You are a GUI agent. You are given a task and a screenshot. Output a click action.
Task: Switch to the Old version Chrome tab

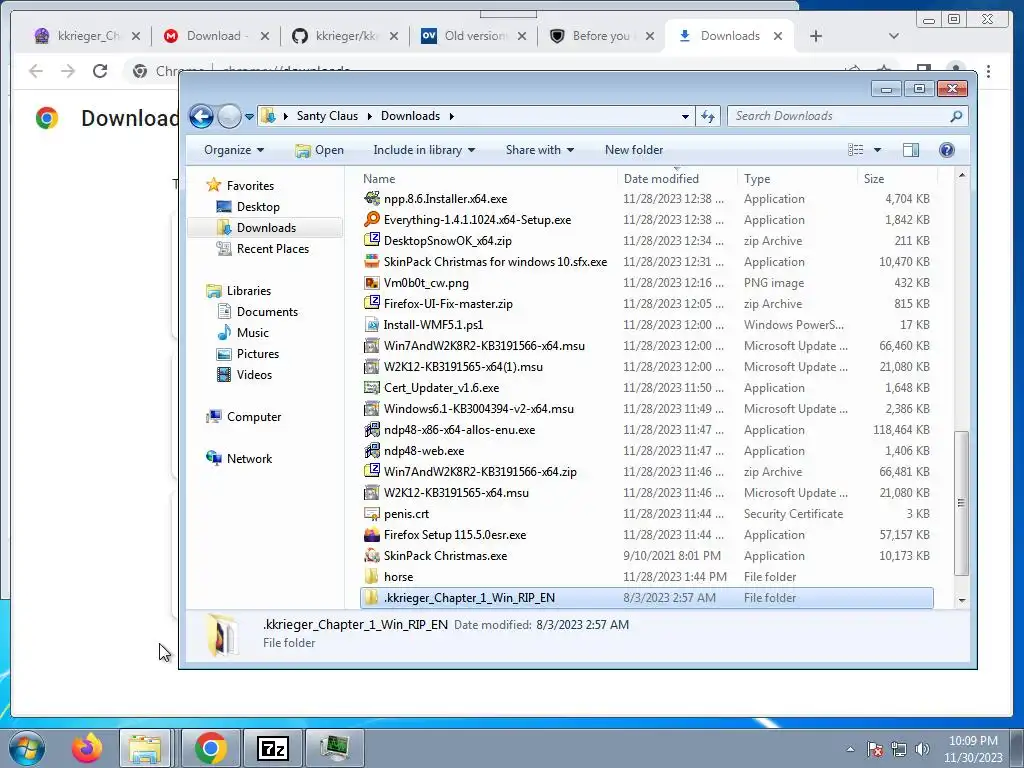click(x=475, y=36)
